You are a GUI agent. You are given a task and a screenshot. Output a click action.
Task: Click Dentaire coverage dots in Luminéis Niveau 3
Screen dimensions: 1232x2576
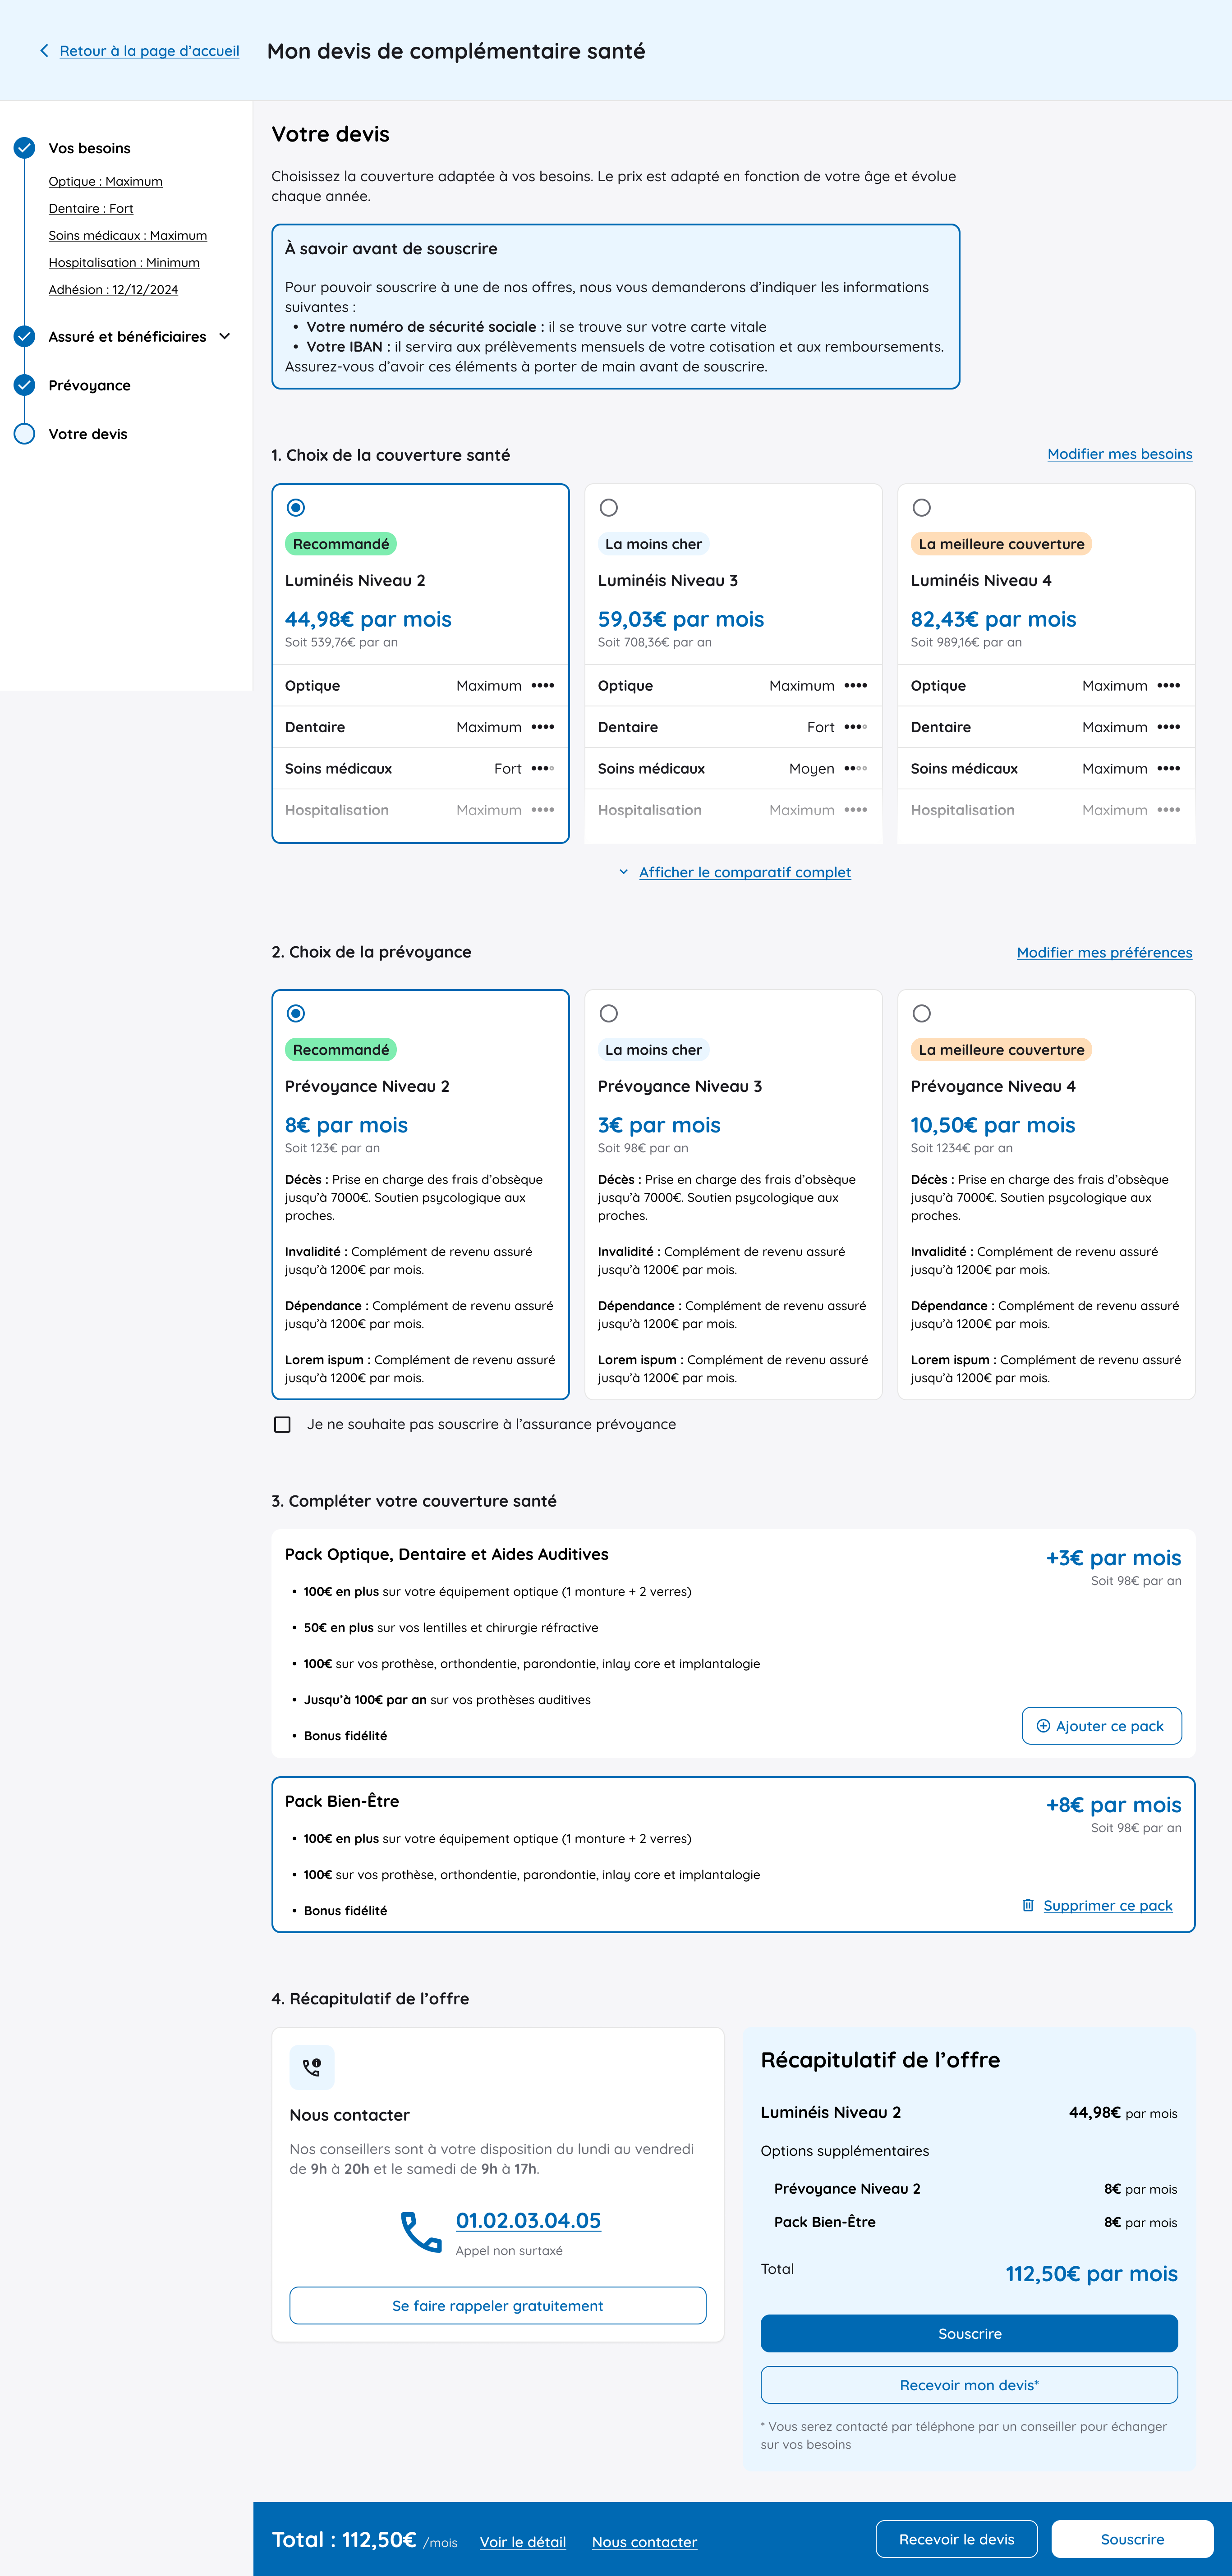856,727
